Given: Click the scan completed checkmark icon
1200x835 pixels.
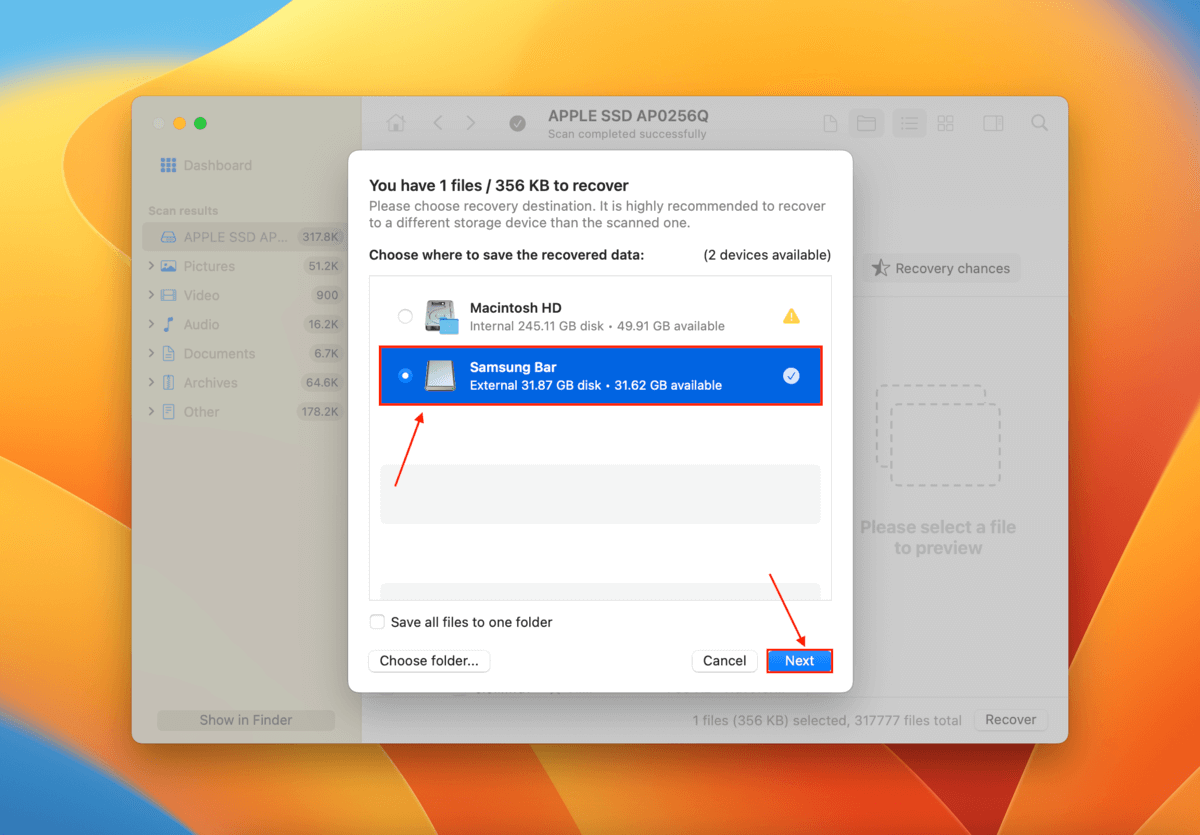Looking at the screenshot, I should [x=517, y=123].
